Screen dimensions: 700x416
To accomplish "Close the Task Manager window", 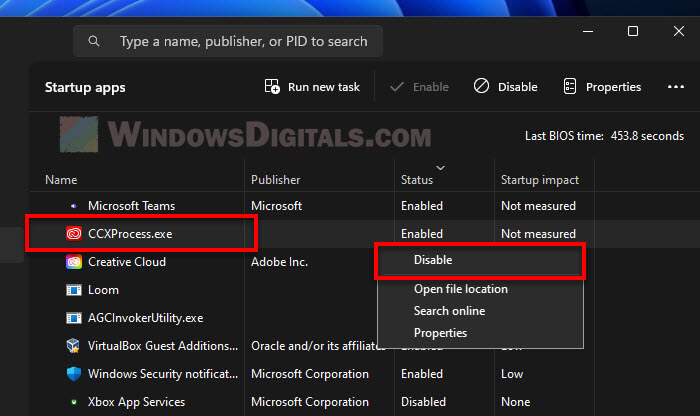I will pos(679,31).
